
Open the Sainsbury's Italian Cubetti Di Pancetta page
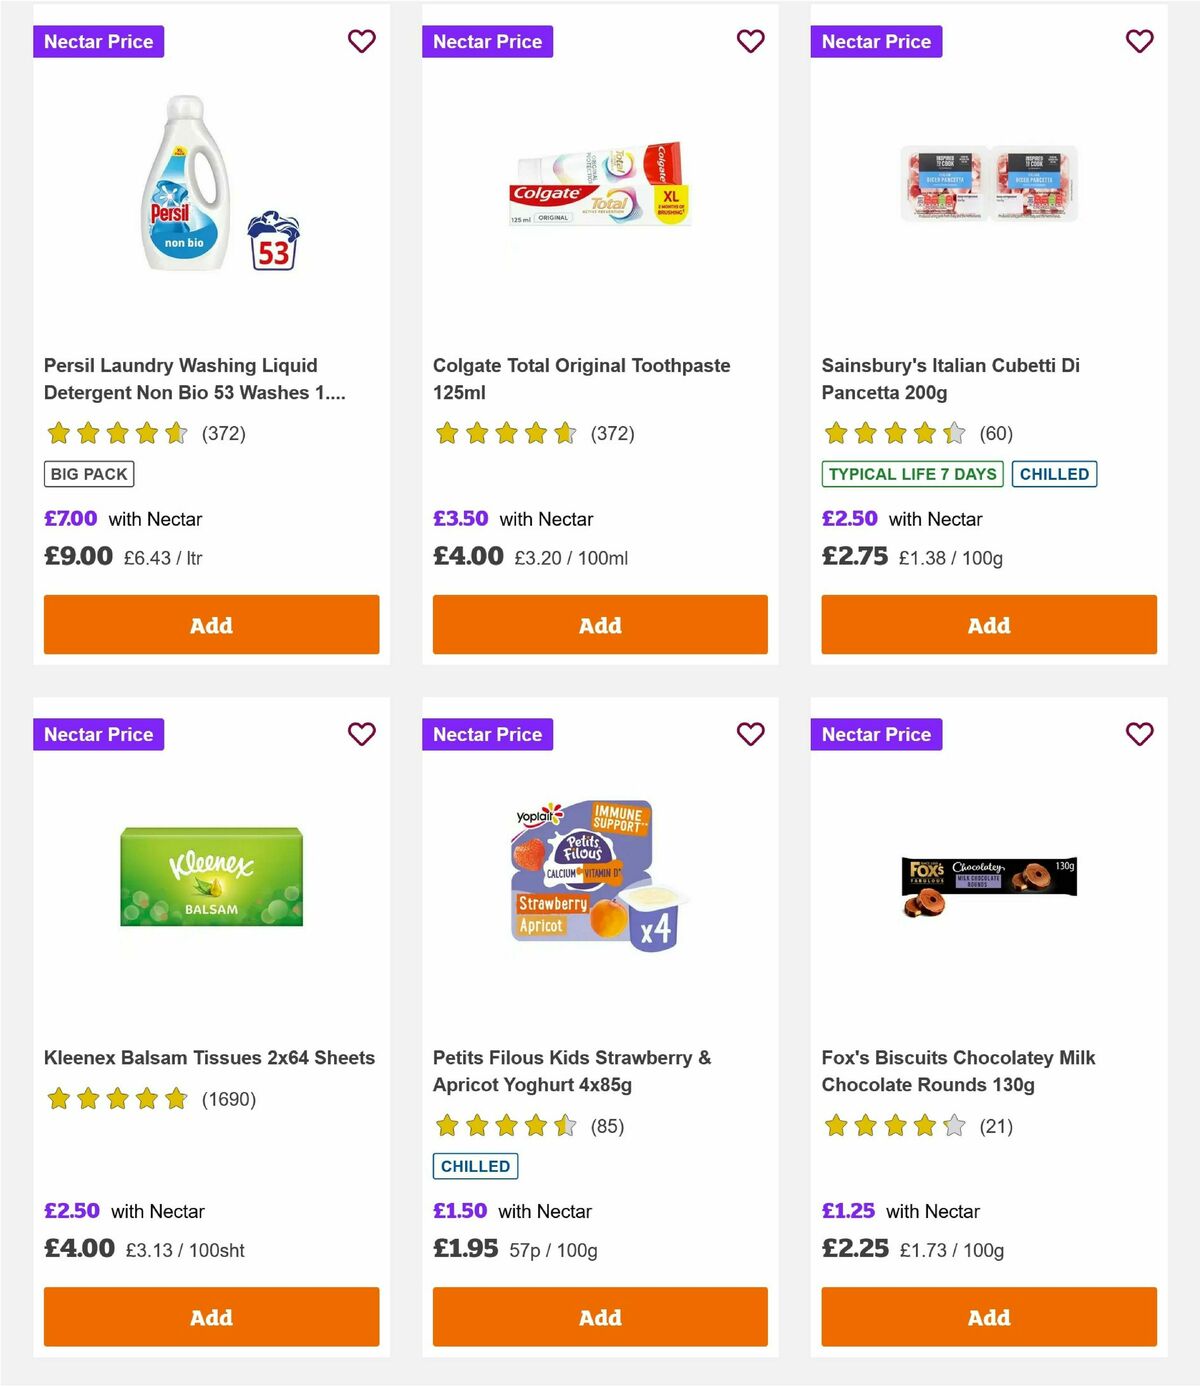coord(950,379)
